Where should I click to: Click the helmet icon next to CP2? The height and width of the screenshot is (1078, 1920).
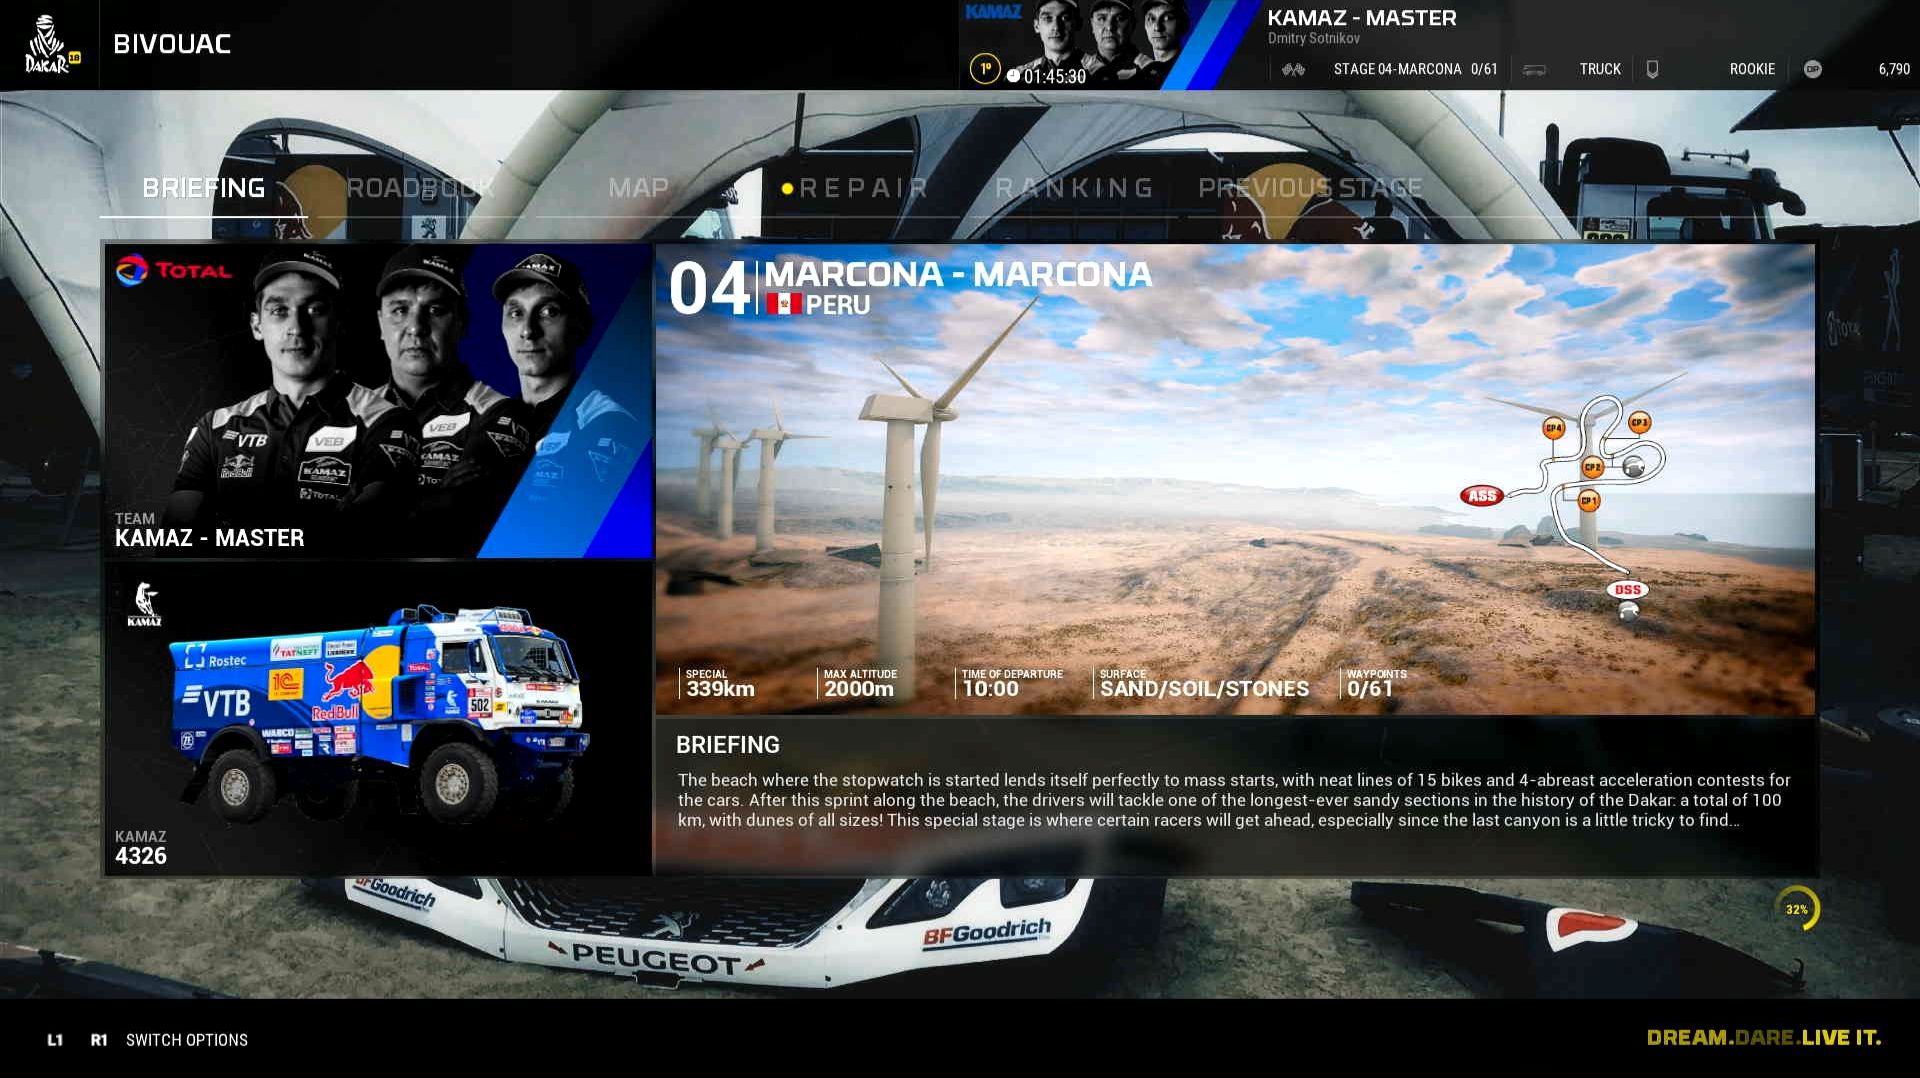(1634, 467)
